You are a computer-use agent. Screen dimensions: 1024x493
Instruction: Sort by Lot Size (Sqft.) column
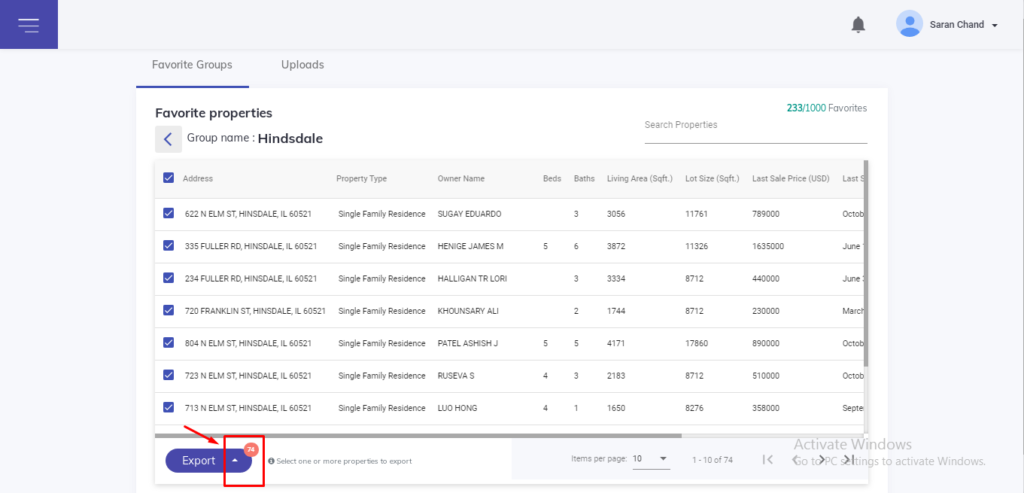[712, 178]
